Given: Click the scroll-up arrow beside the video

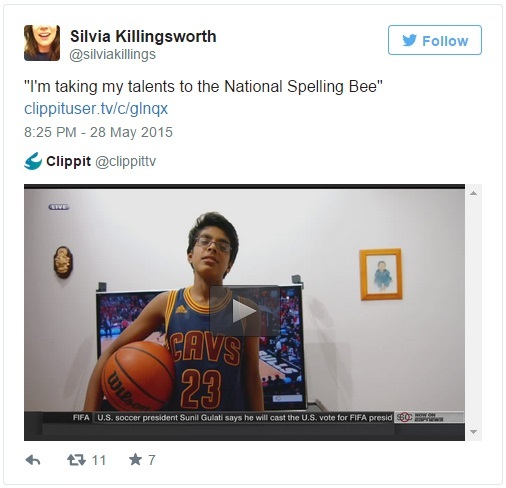Looking at the screenshot, I should click(x=473, y=193).
